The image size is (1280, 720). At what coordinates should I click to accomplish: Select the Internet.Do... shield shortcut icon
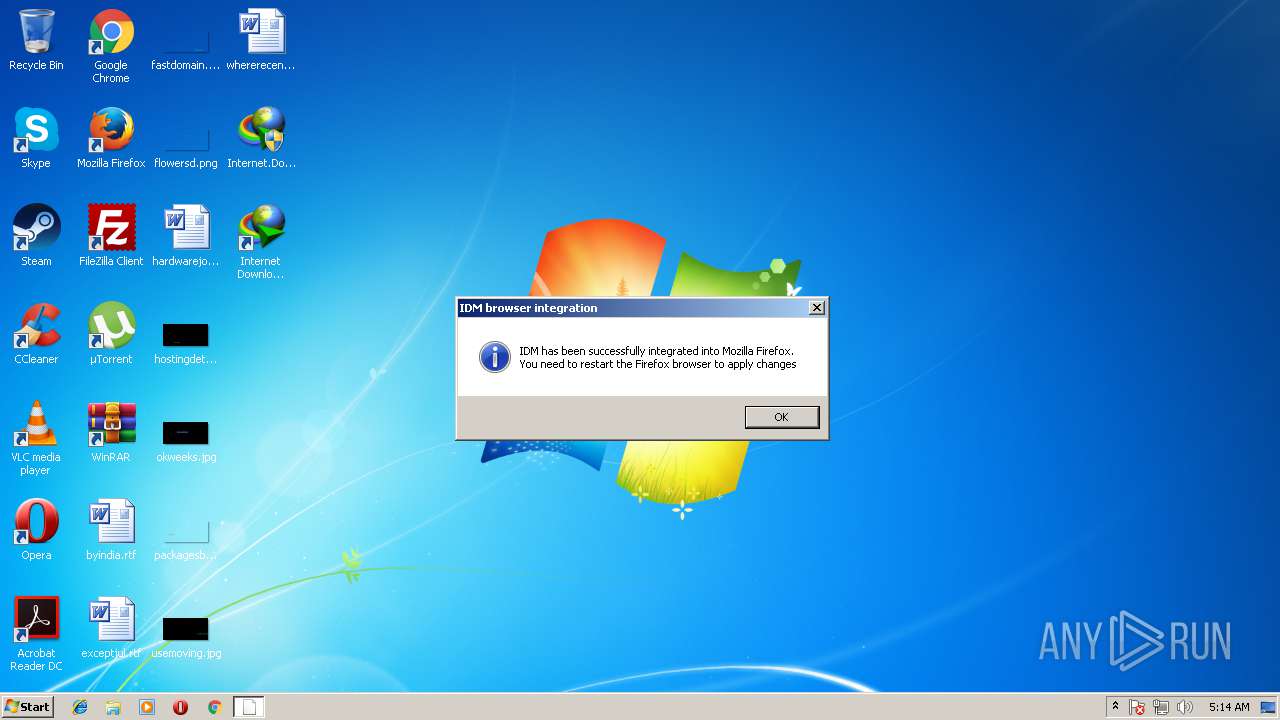tap(261, 138)
